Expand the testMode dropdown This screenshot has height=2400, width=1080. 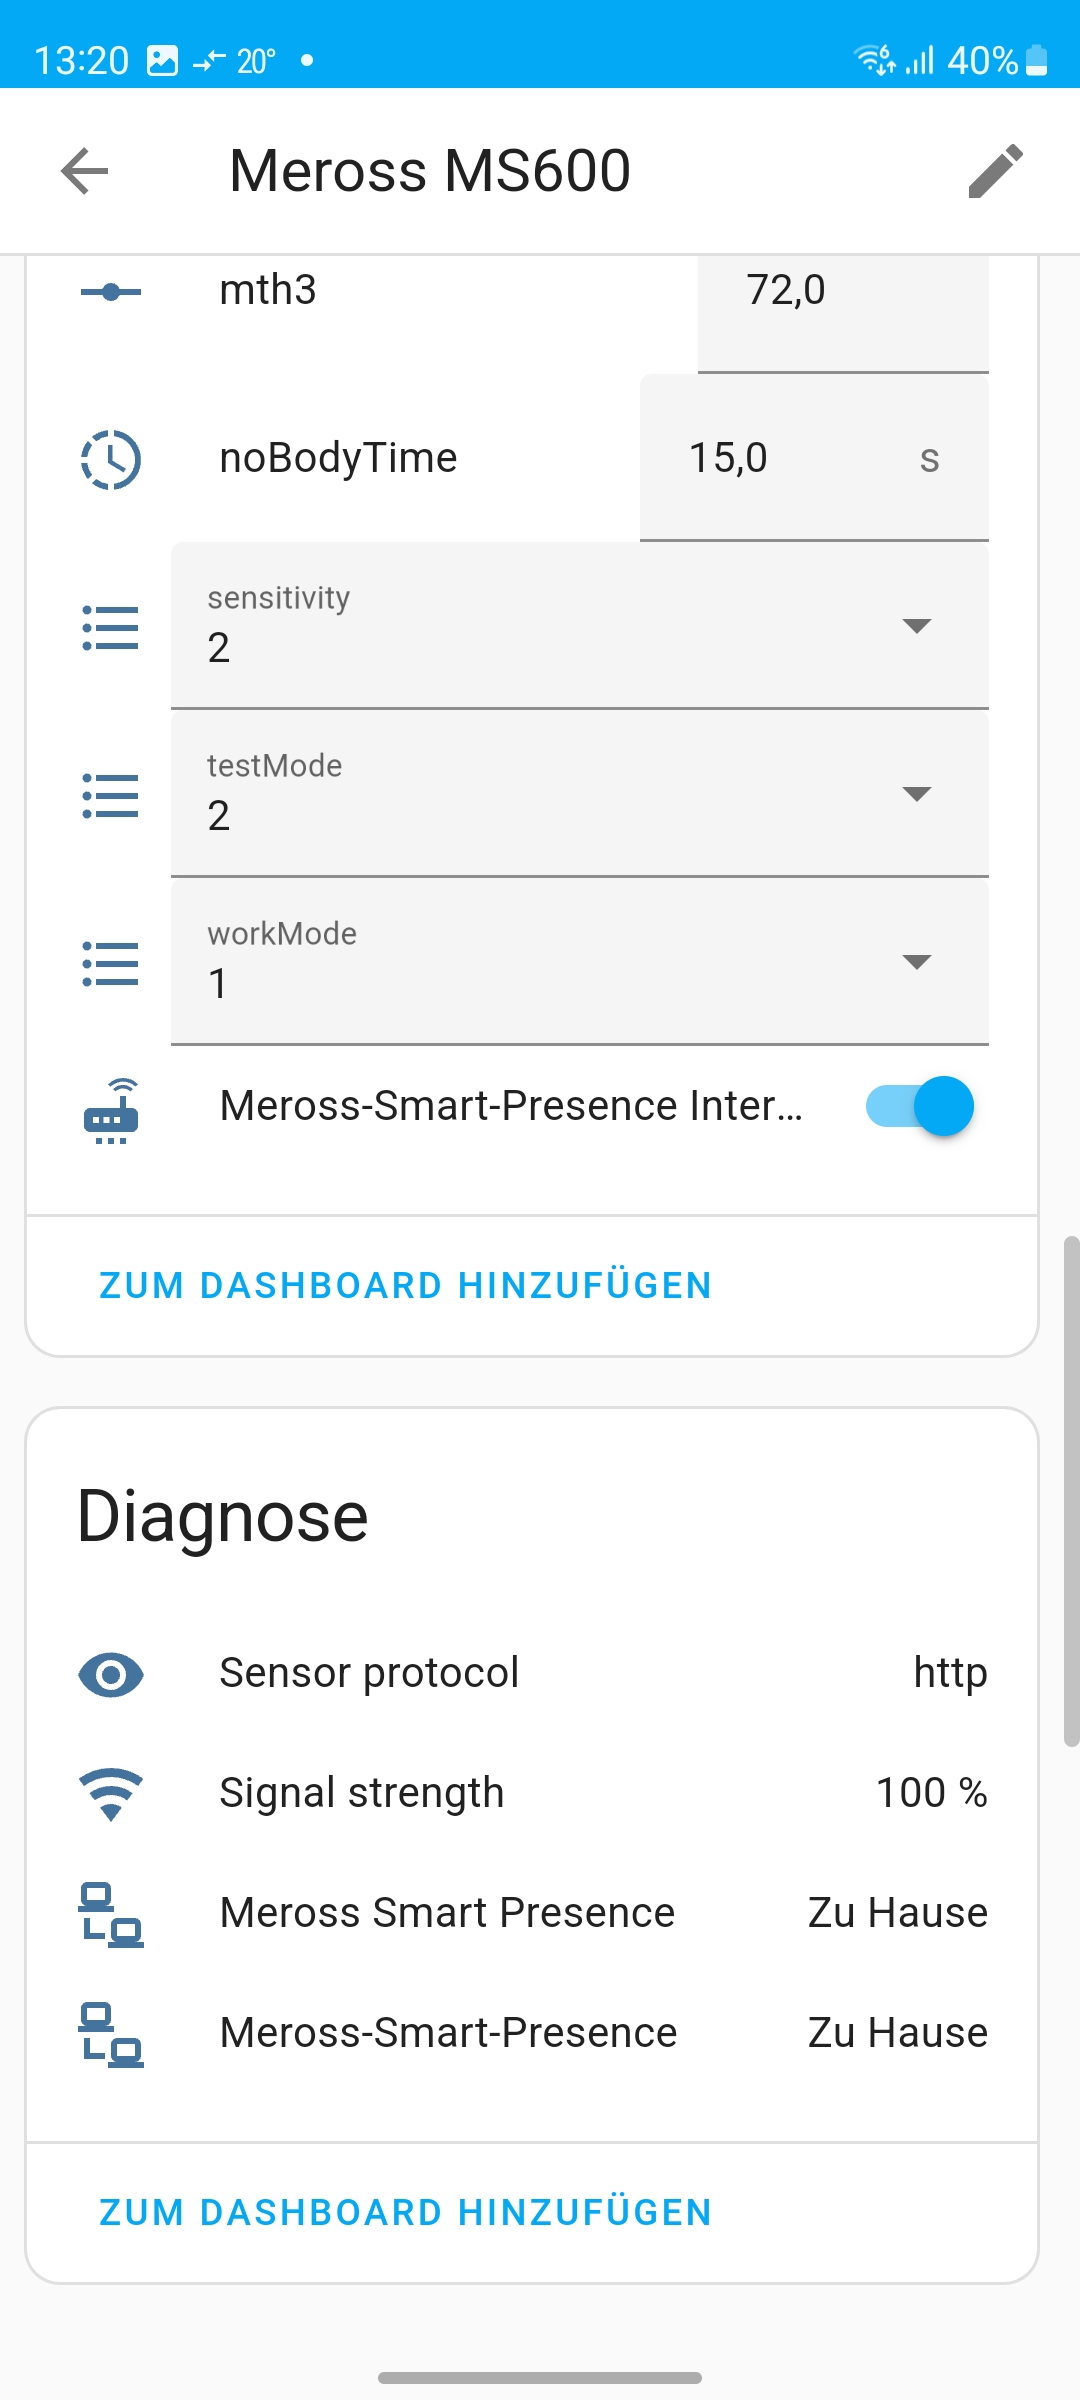pyautogui.click(x=580, y=794)
